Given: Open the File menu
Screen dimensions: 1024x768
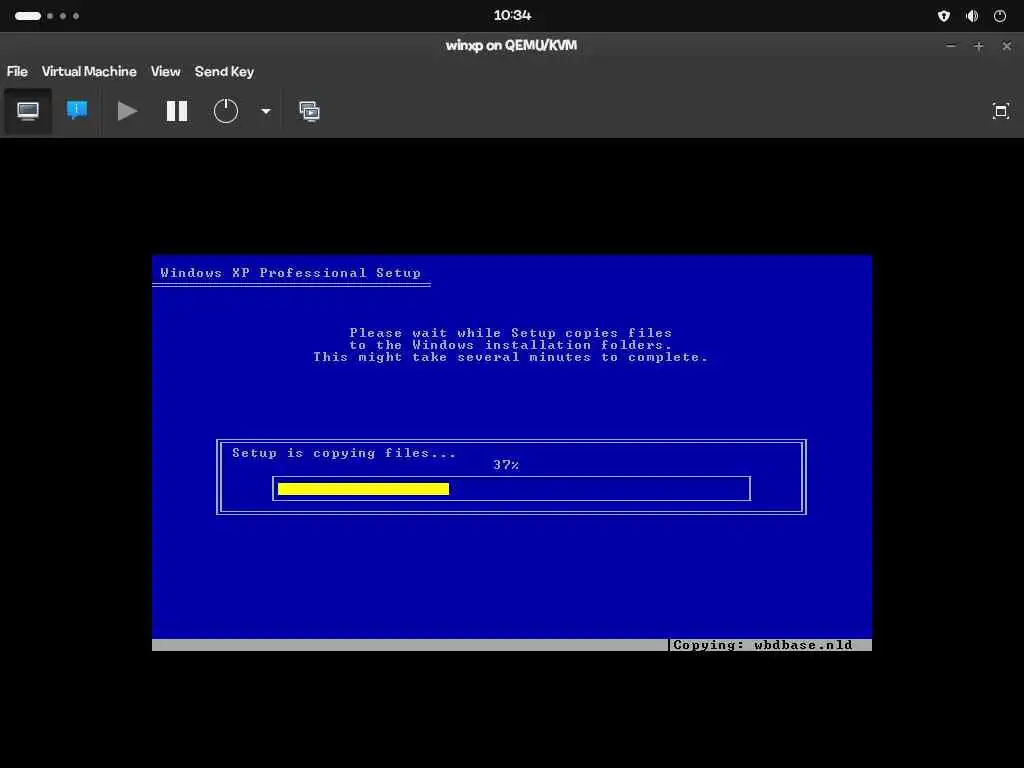Looking at the screenshot, I should pyautogui.click(x=17, y=72).
